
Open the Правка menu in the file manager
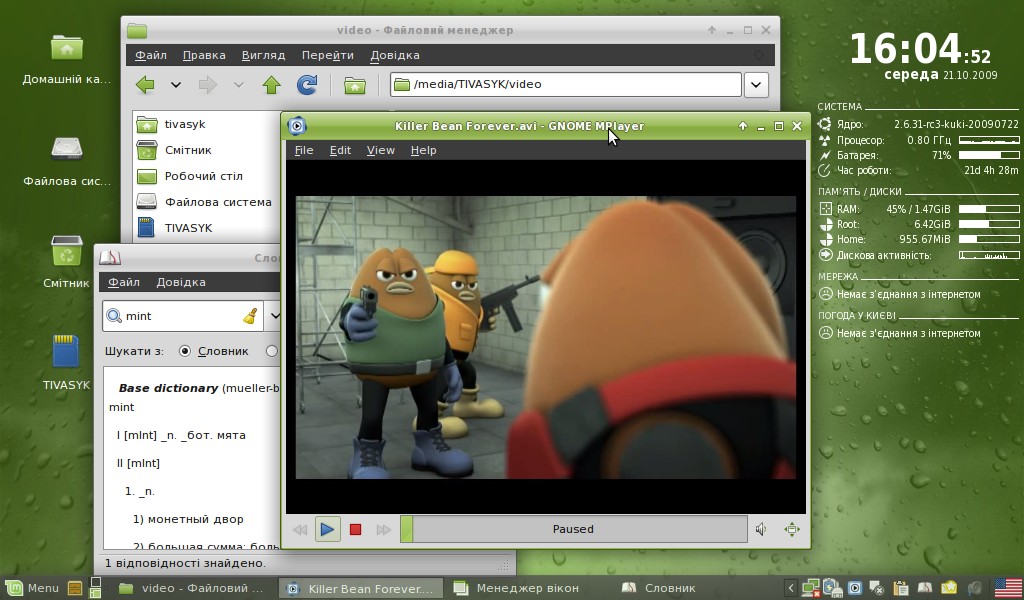(204, 55)
